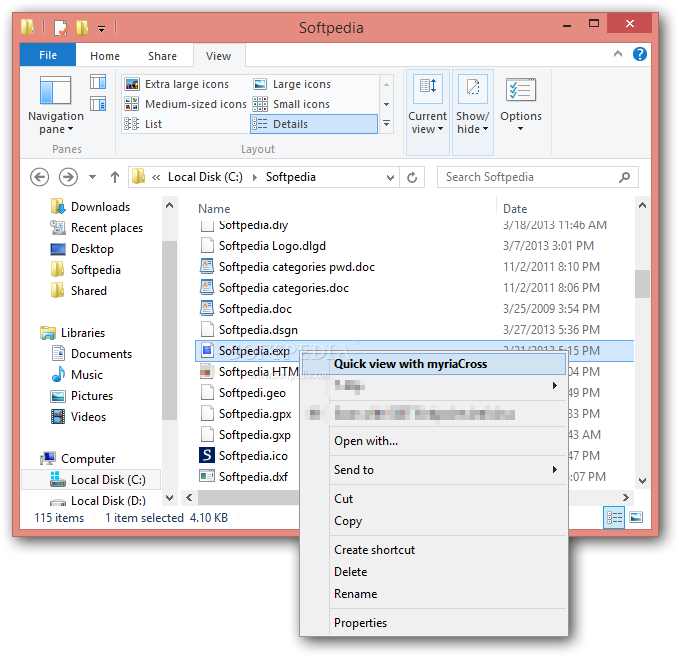Click the Softpedia.doc file icon
The height and width of the screenshot is (657, 679).
tap(207, 309)
